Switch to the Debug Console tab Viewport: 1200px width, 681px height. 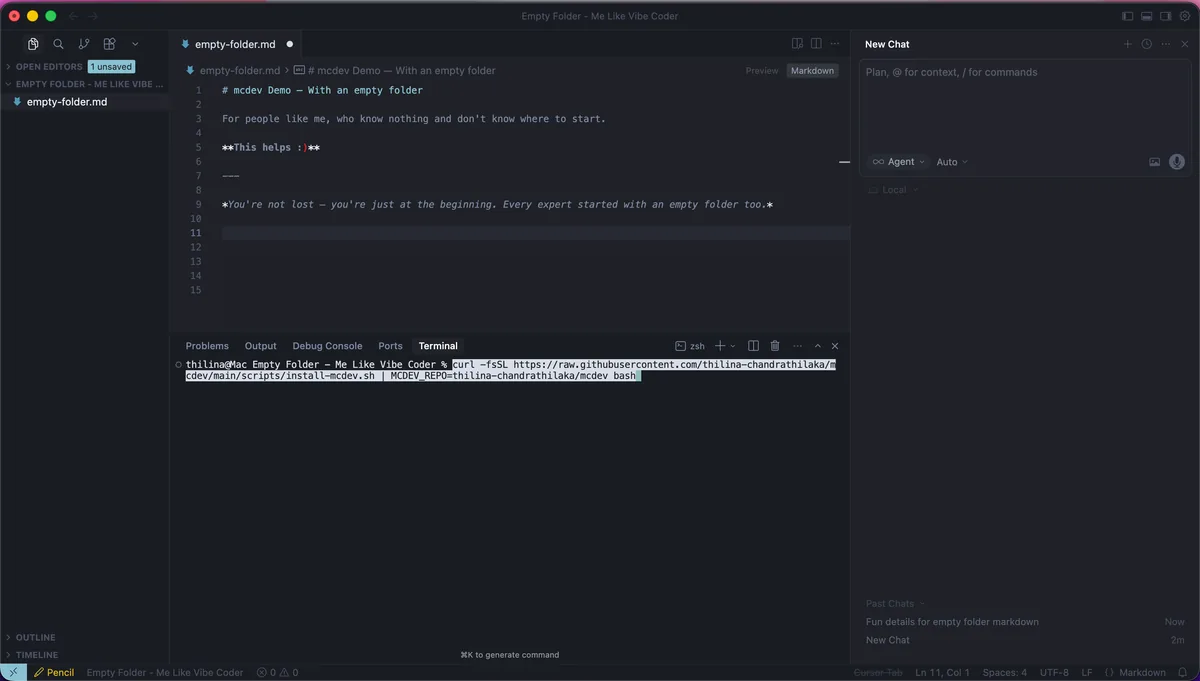click(x=328, y=346)
